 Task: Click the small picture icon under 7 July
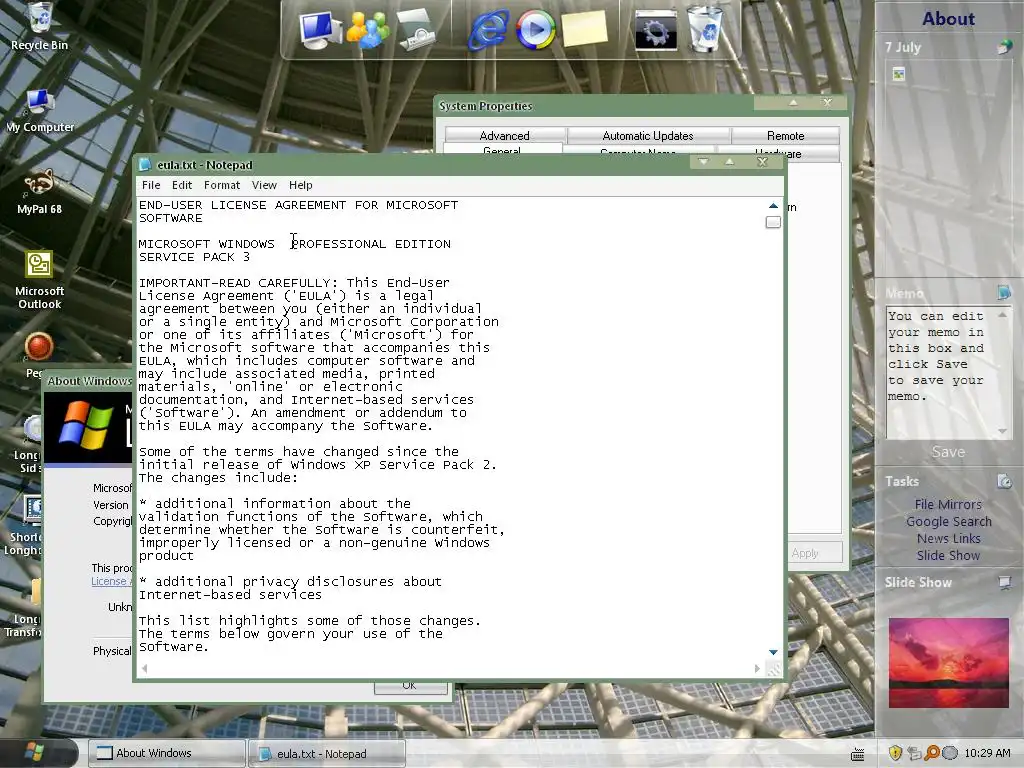[899, 74]
